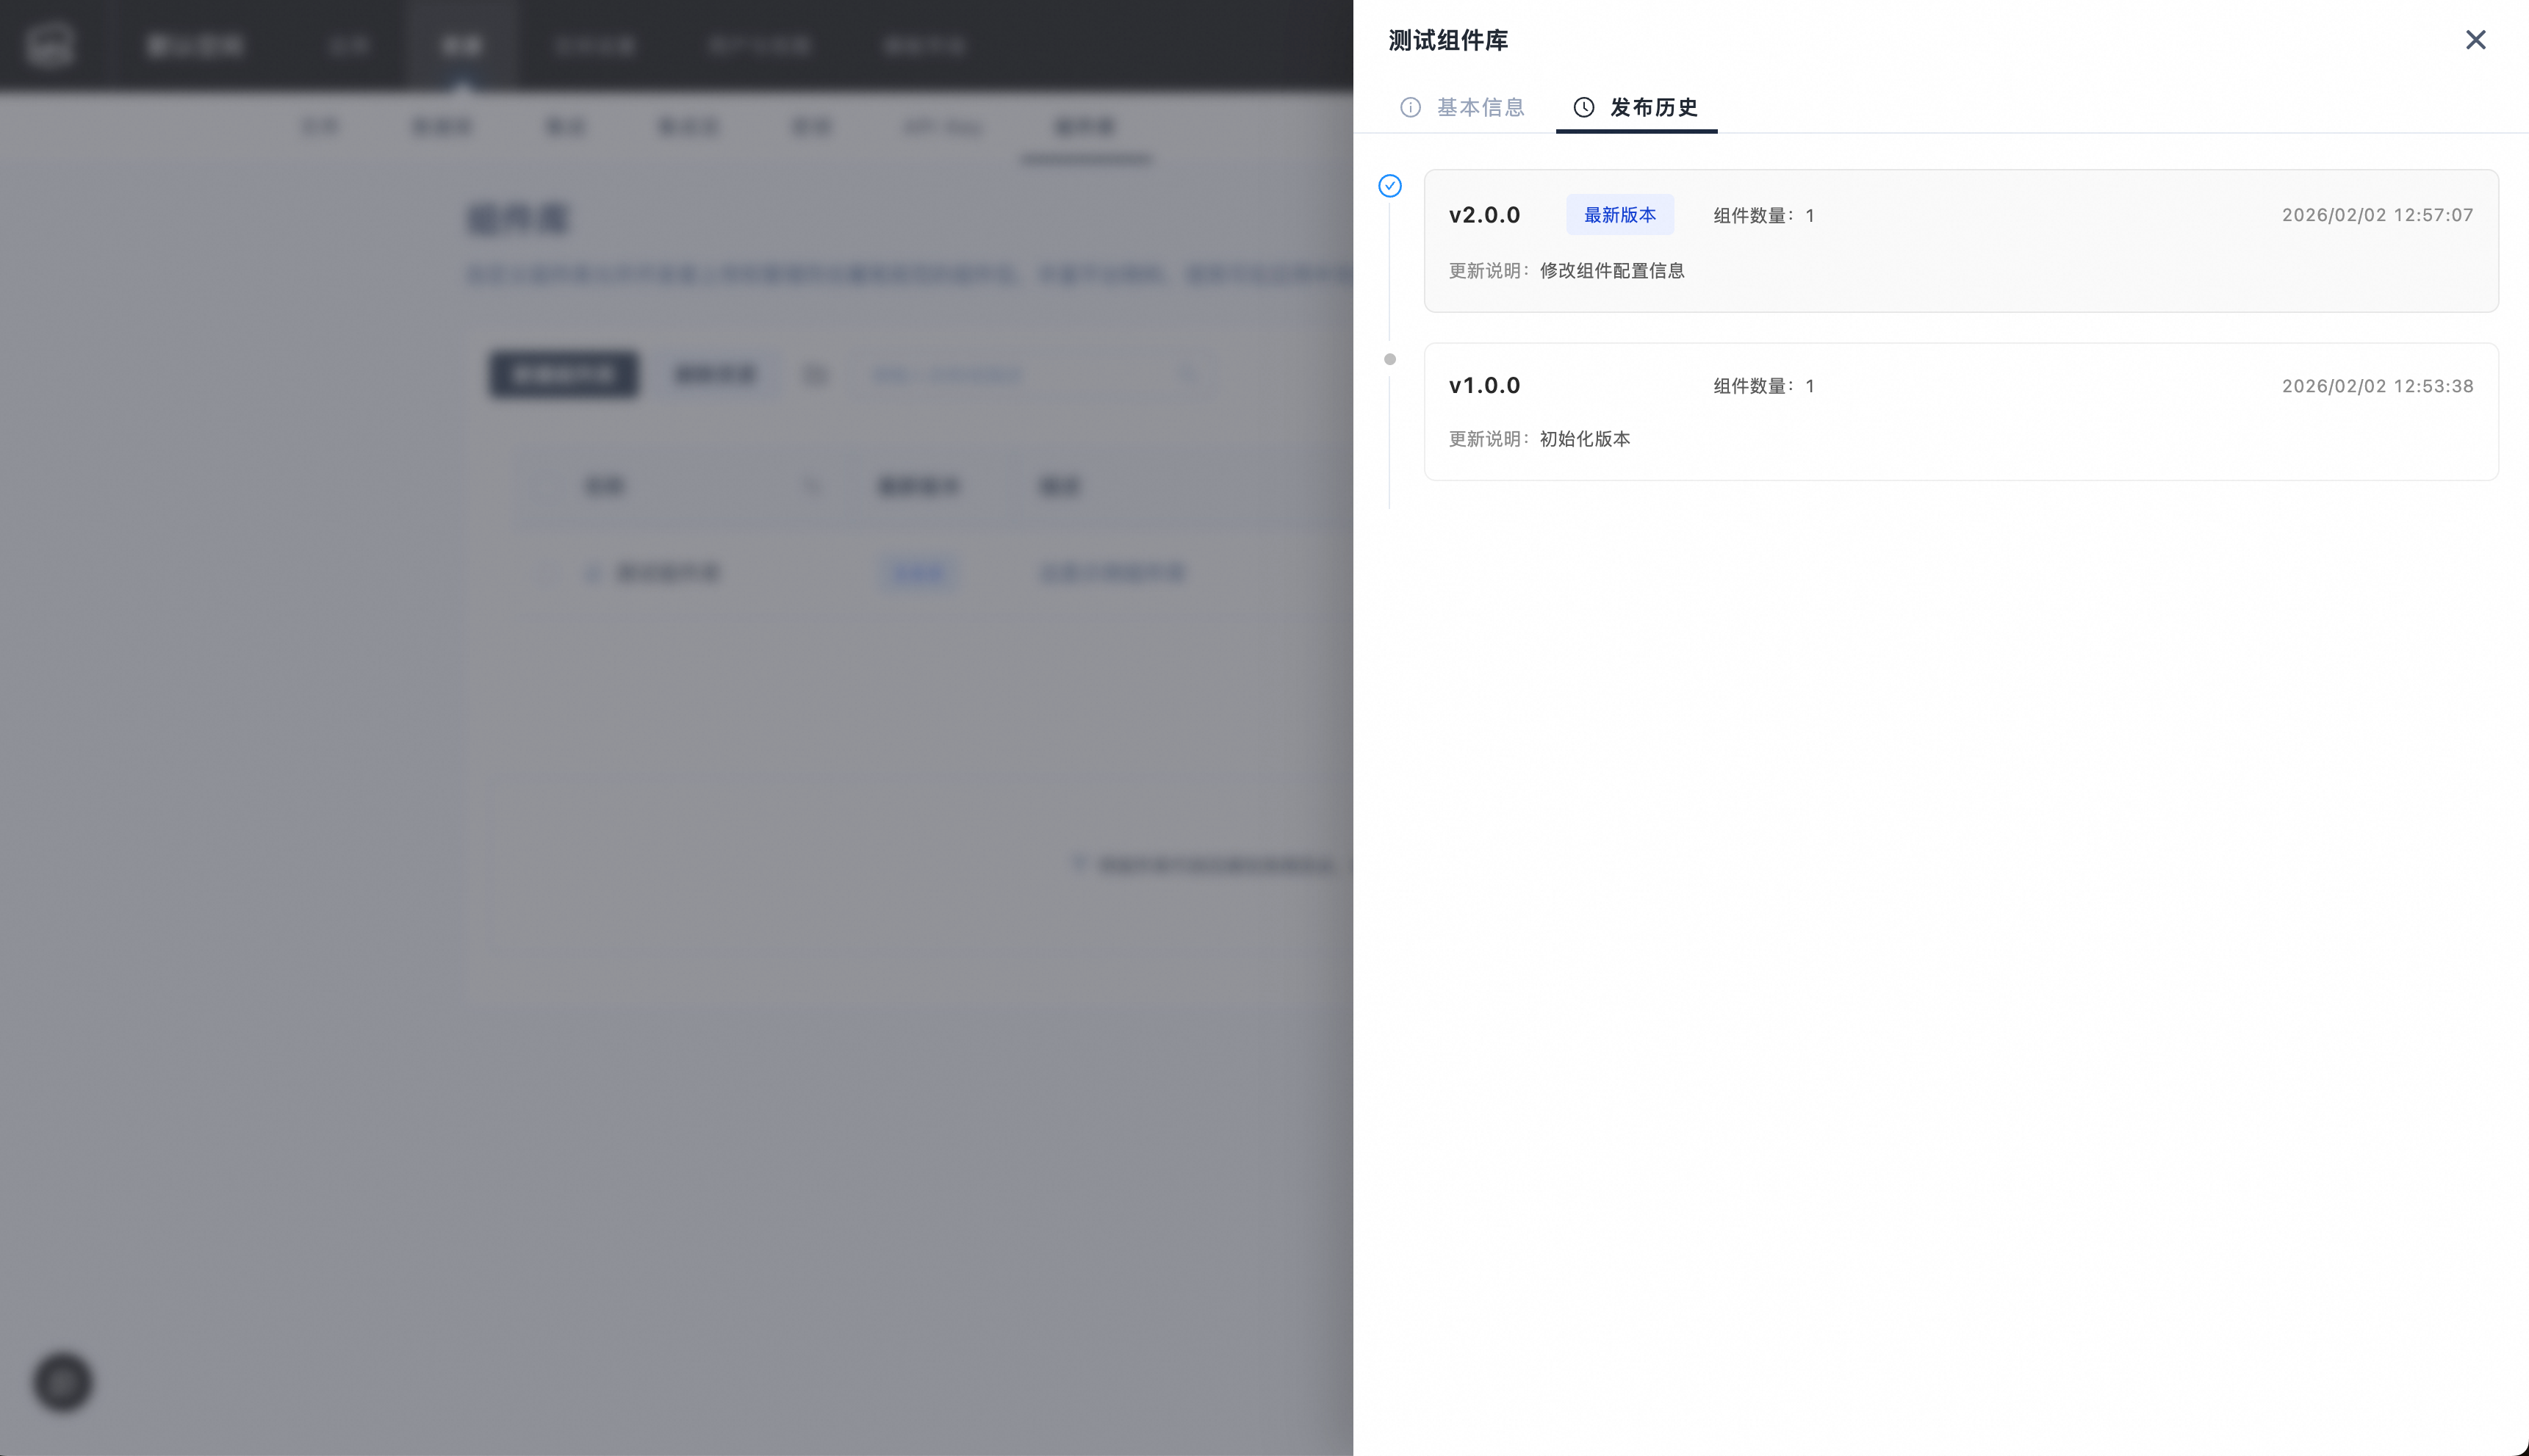Screen dimensions: 2529x1456
Task: Close the 测试组件库 drawer
Action: 2475,40
